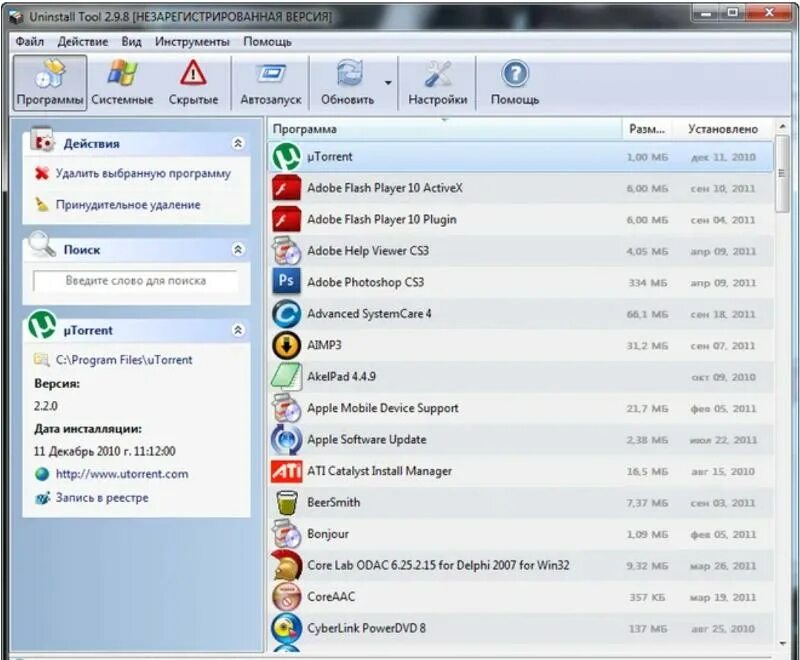Click the 137 МБ size of PowerDVD
Screen dimensions: 800x660
click(647, 629)
